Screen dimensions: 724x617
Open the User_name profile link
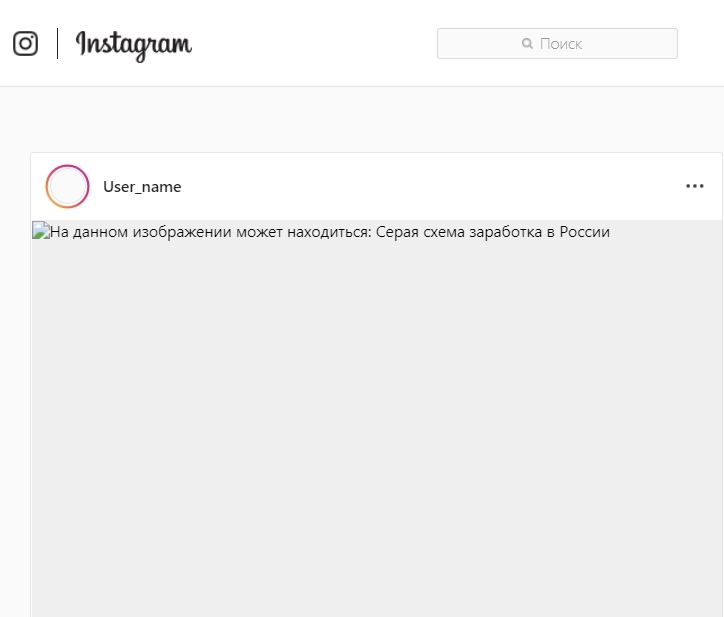[x=142, y=187]
